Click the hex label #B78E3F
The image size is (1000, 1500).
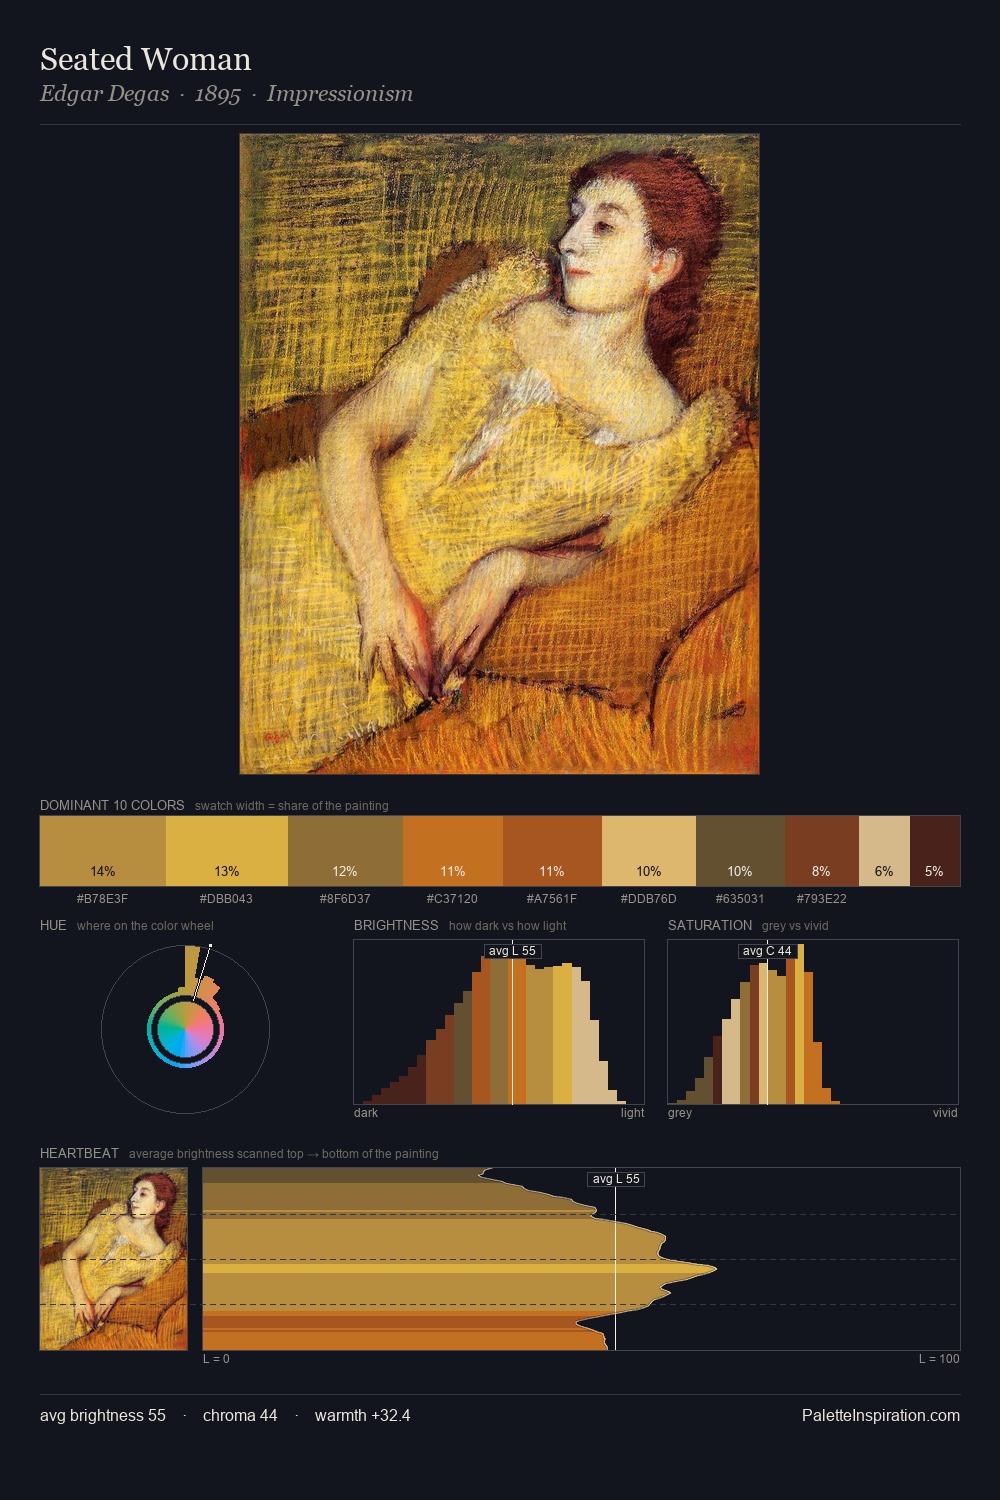tap(103, 899)
